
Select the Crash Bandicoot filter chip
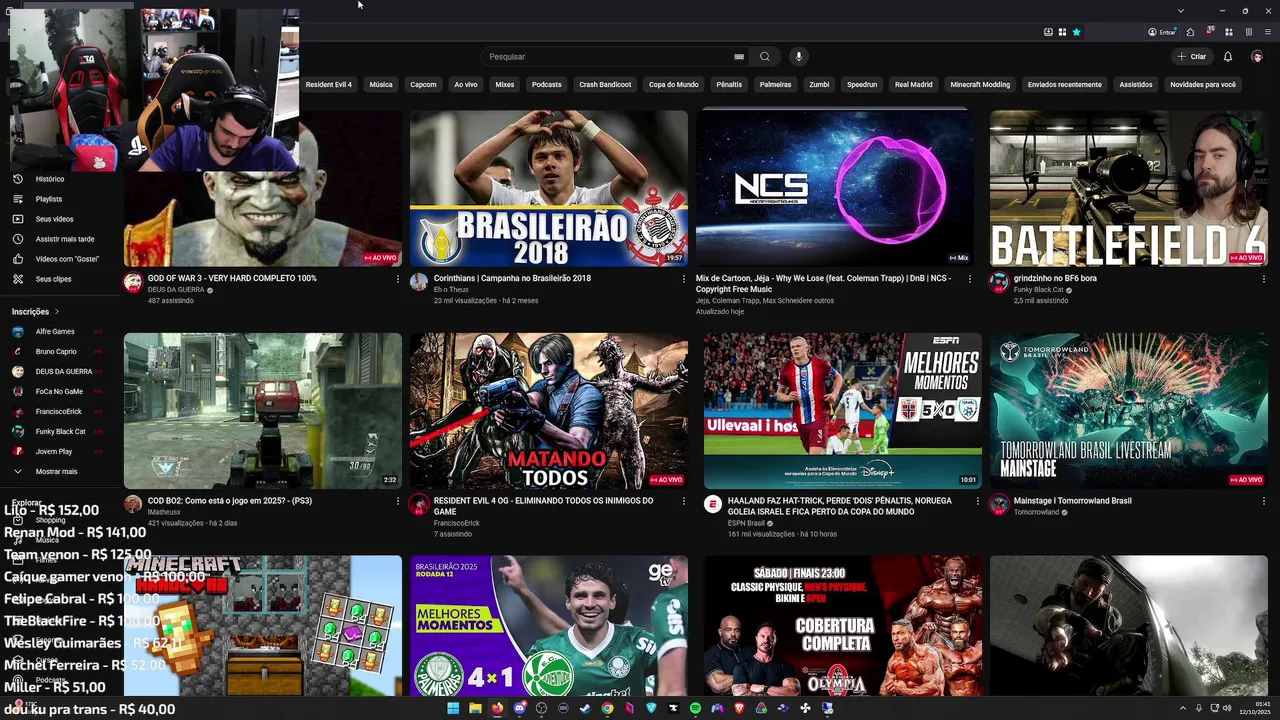coord(605,85)
